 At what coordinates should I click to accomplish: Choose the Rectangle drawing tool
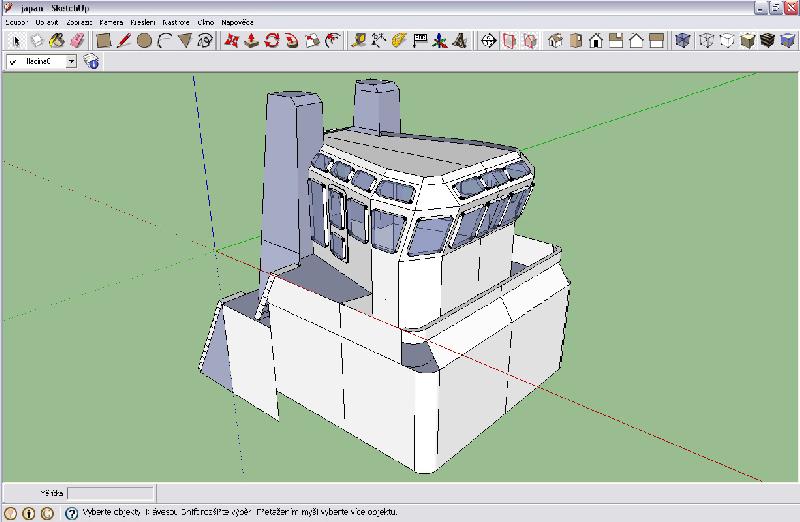104,41
